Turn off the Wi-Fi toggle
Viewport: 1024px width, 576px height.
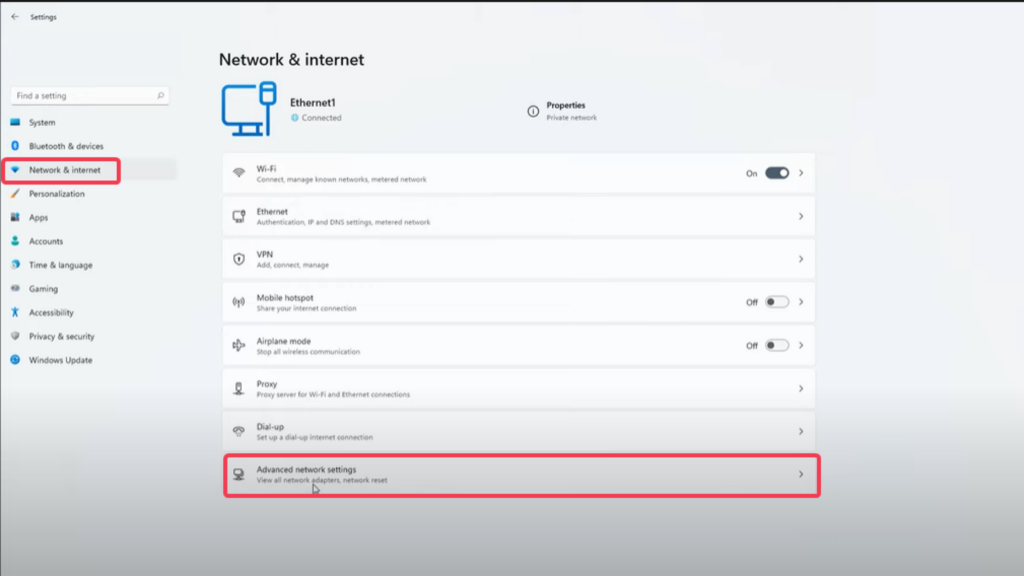[776, 173]
